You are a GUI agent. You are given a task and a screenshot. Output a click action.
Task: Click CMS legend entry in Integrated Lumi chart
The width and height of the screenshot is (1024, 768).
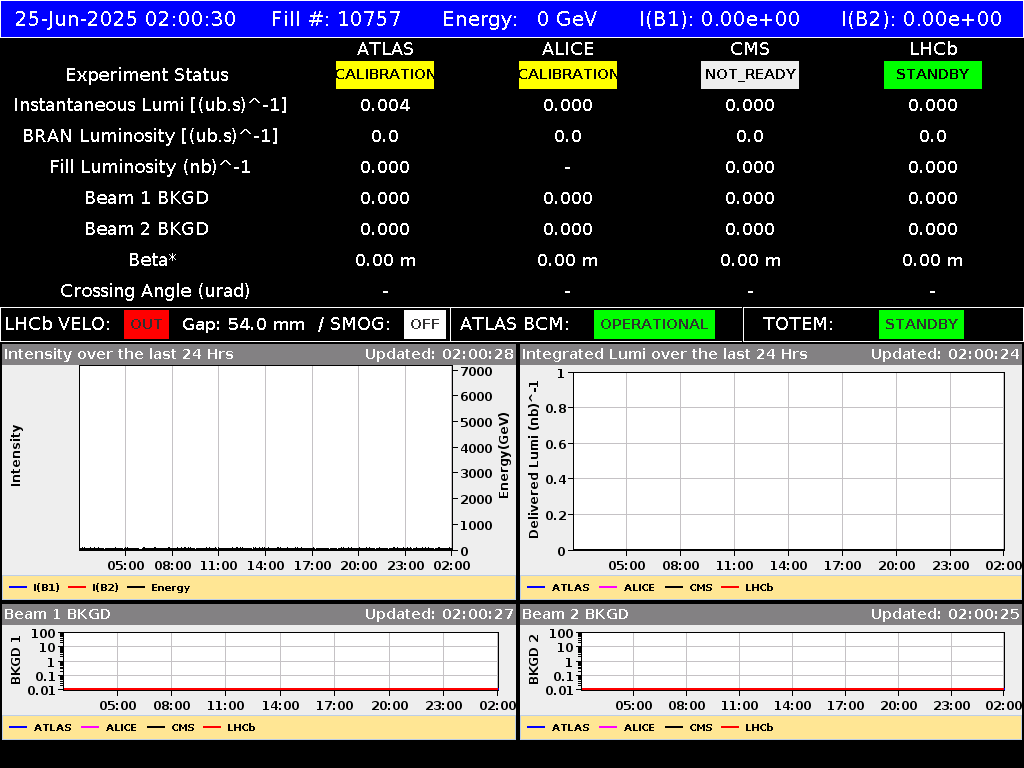[688, 588]
